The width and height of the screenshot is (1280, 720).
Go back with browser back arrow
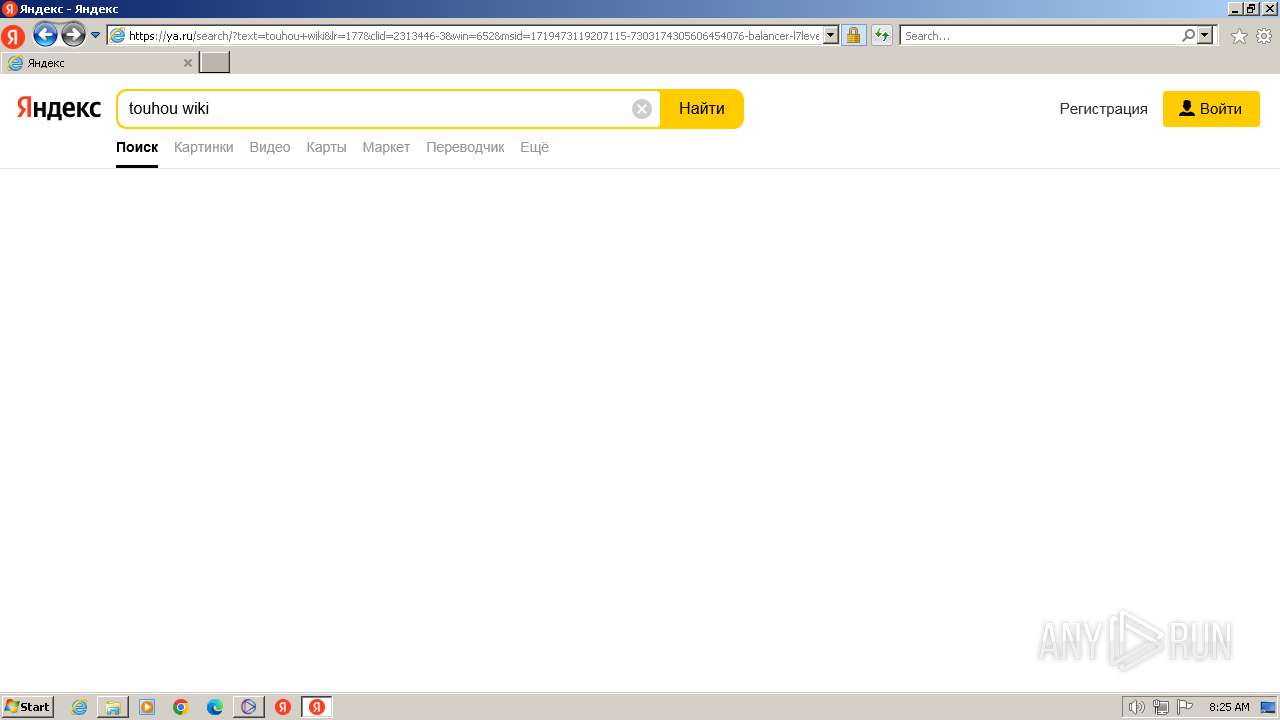click(x=45, y=35)
